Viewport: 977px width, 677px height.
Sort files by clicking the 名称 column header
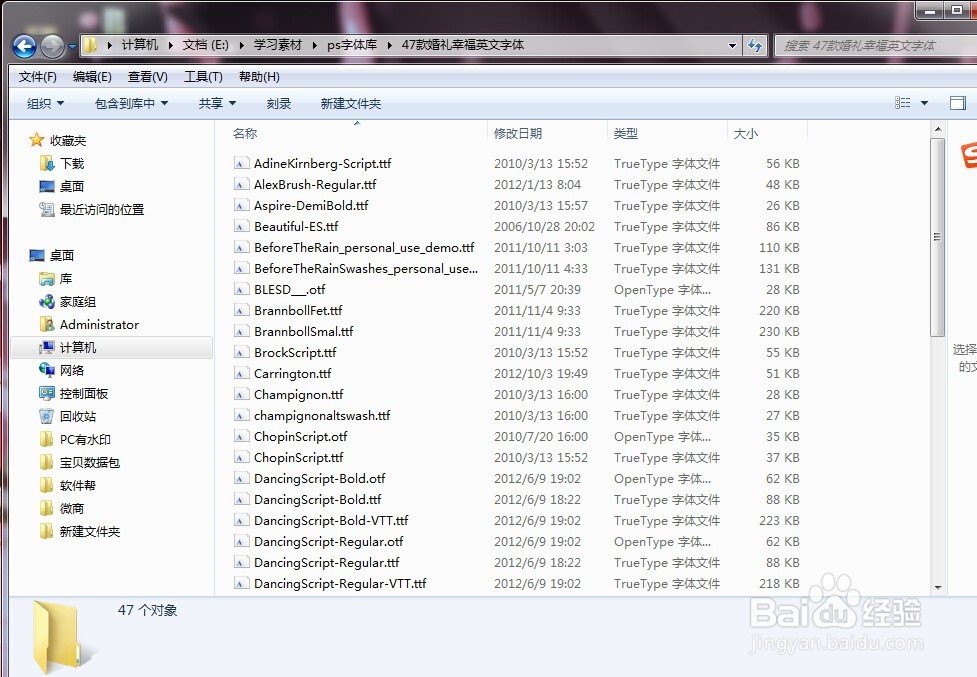coord(246,133)
